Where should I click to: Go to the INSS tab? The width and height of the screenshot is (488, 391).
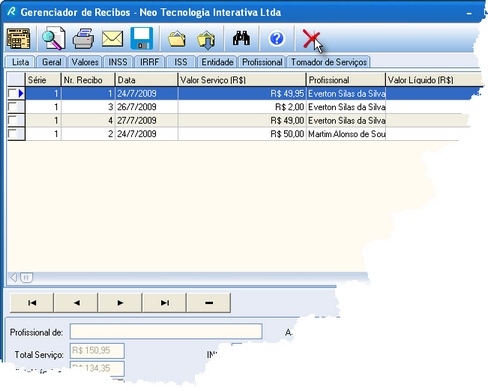click(118, 62)
